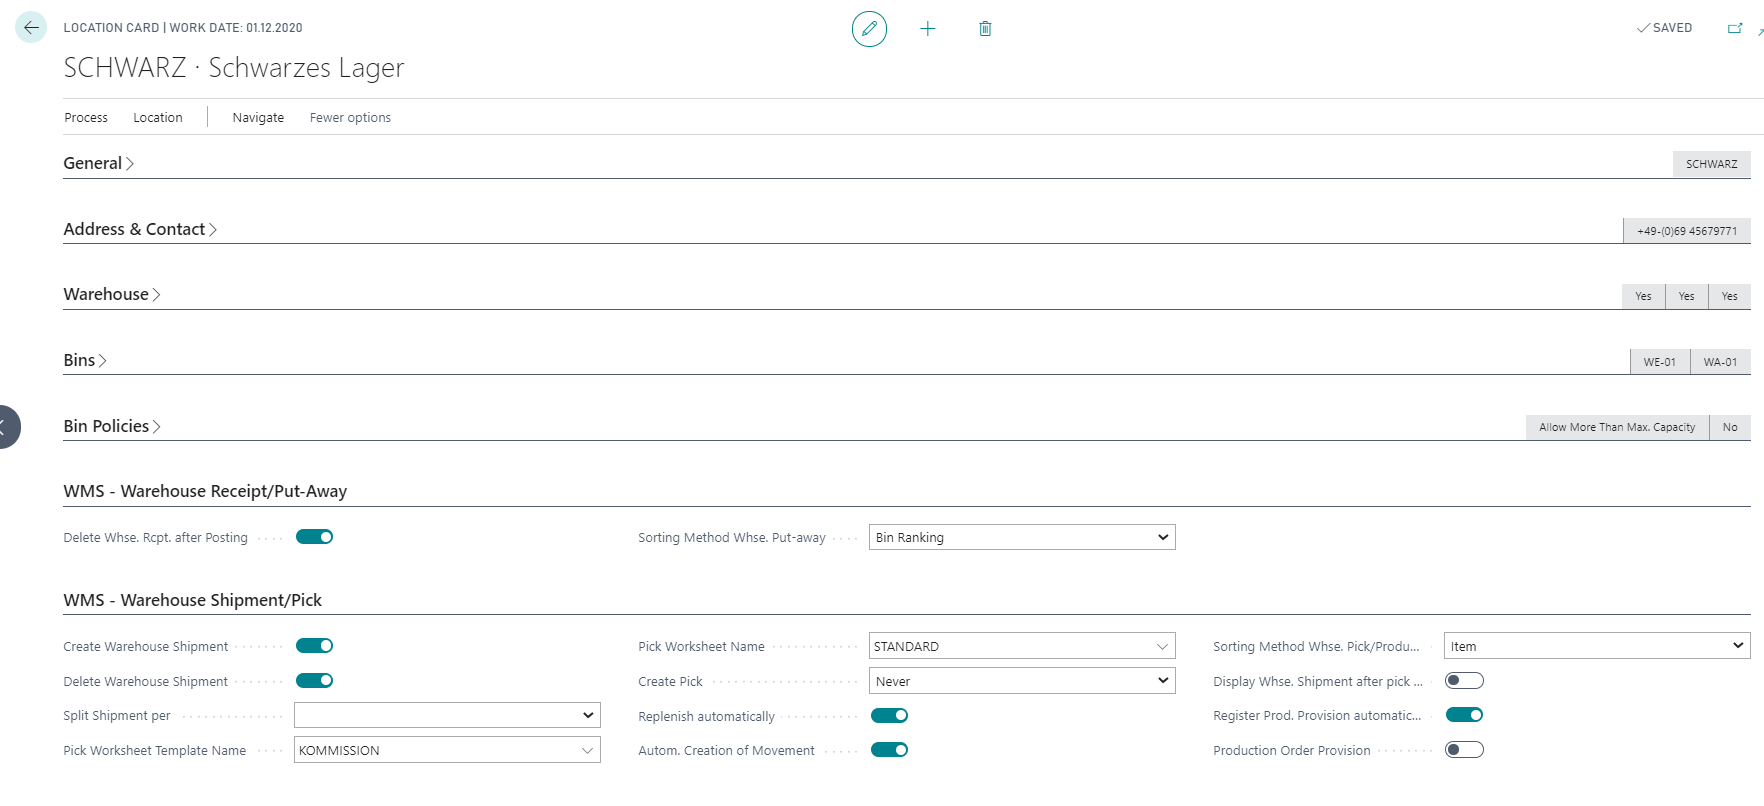Click the SCHWARZ summary value
This screenshot has width=1764, height=806.
pos(1711,164)
